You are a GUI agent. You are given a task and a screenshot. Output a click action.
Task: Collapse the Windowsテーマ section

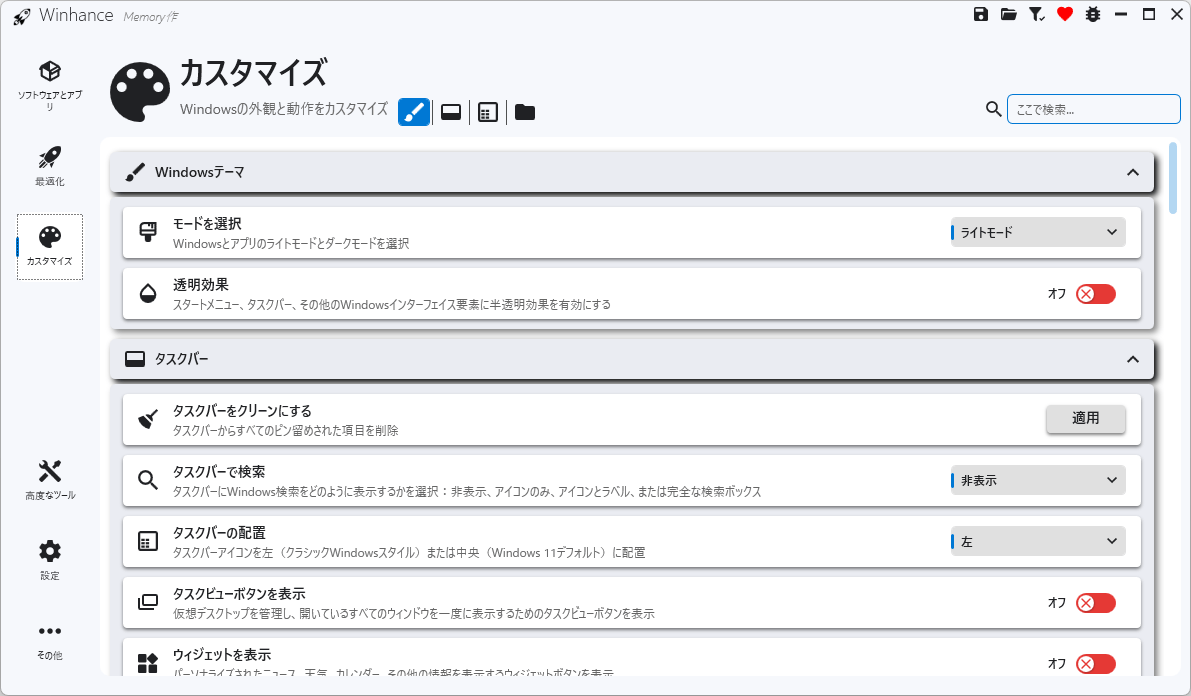(1132, 173)
